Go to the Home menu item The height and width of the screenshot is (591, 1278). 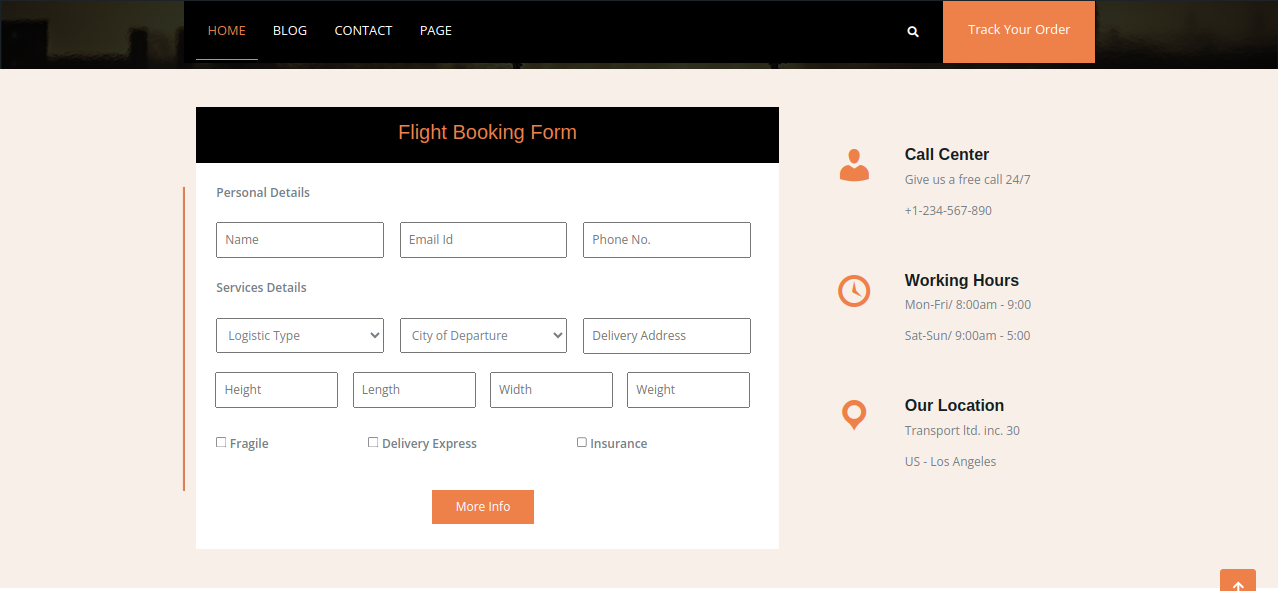tap(226, 31)
